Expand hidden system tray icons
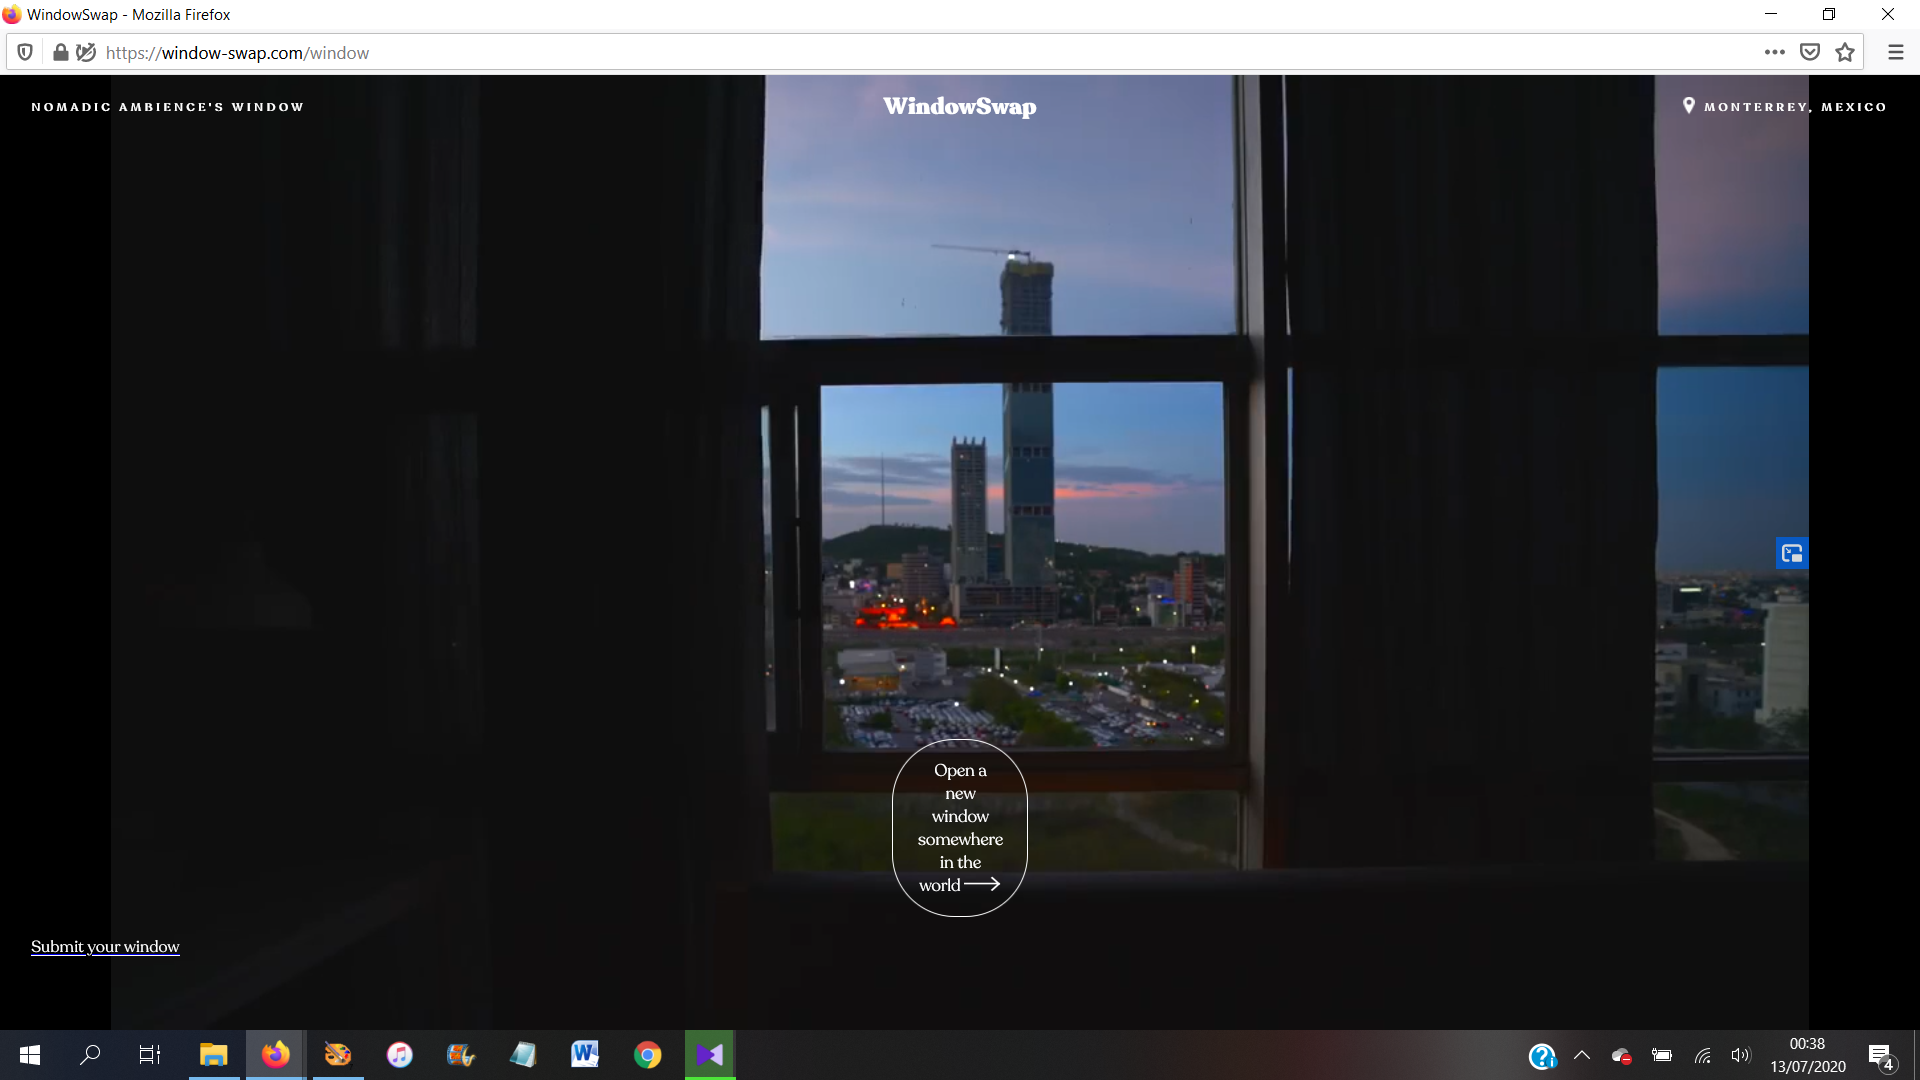1920x1080 pixels. (1582, 1055)
